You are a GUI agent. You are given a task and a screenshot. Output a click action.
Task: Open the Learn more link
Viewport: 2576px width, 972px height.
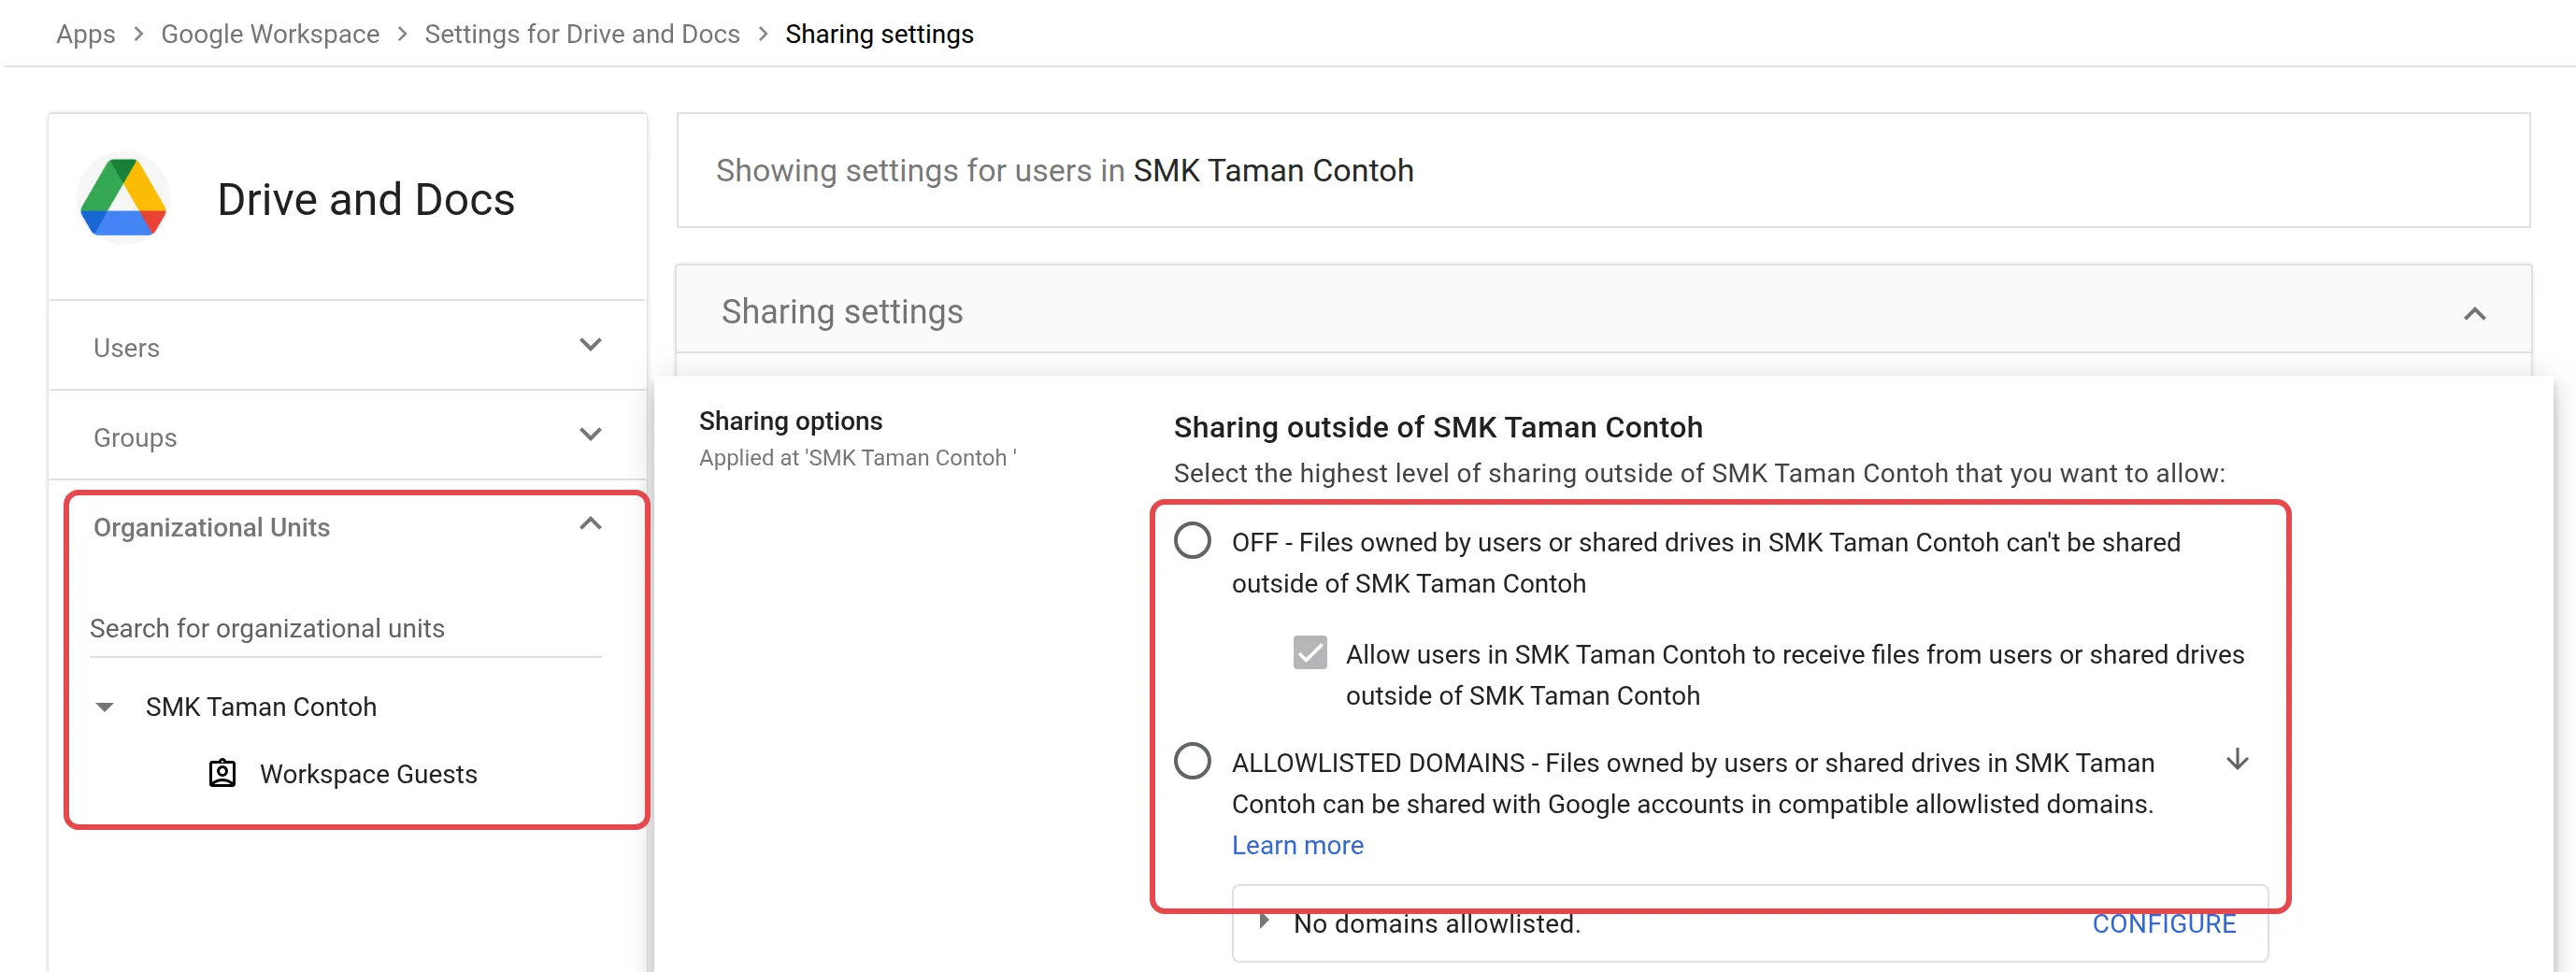[1297, 845]
